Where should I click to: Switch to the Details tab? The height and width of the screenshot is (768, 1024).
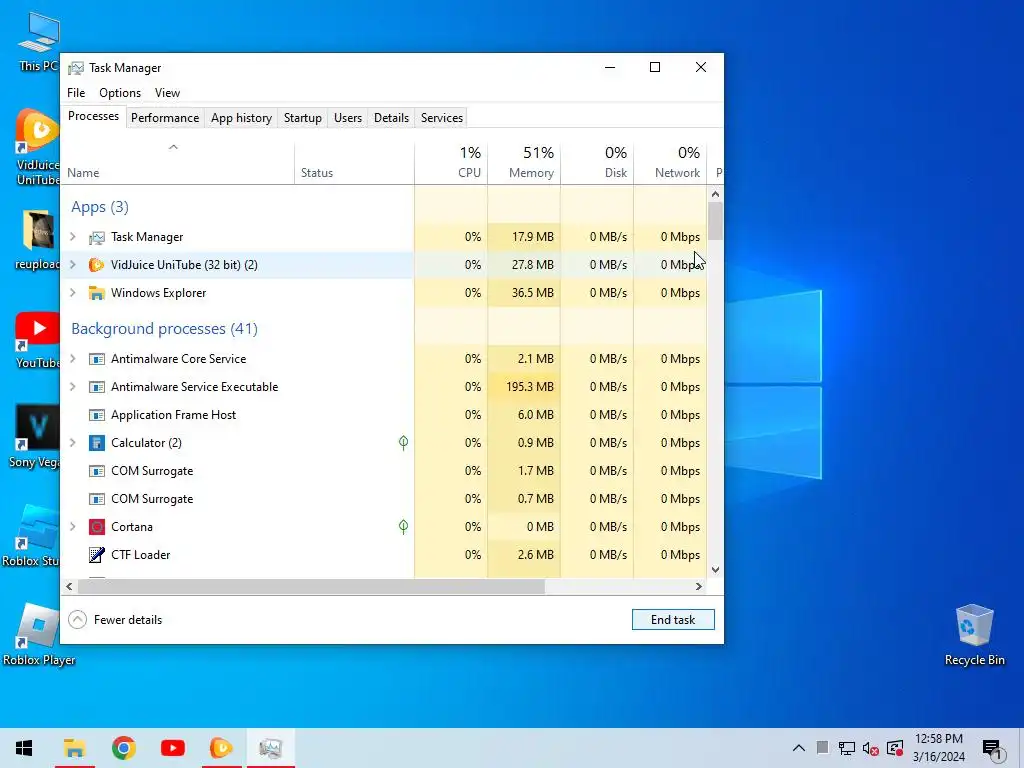[391, 118]
